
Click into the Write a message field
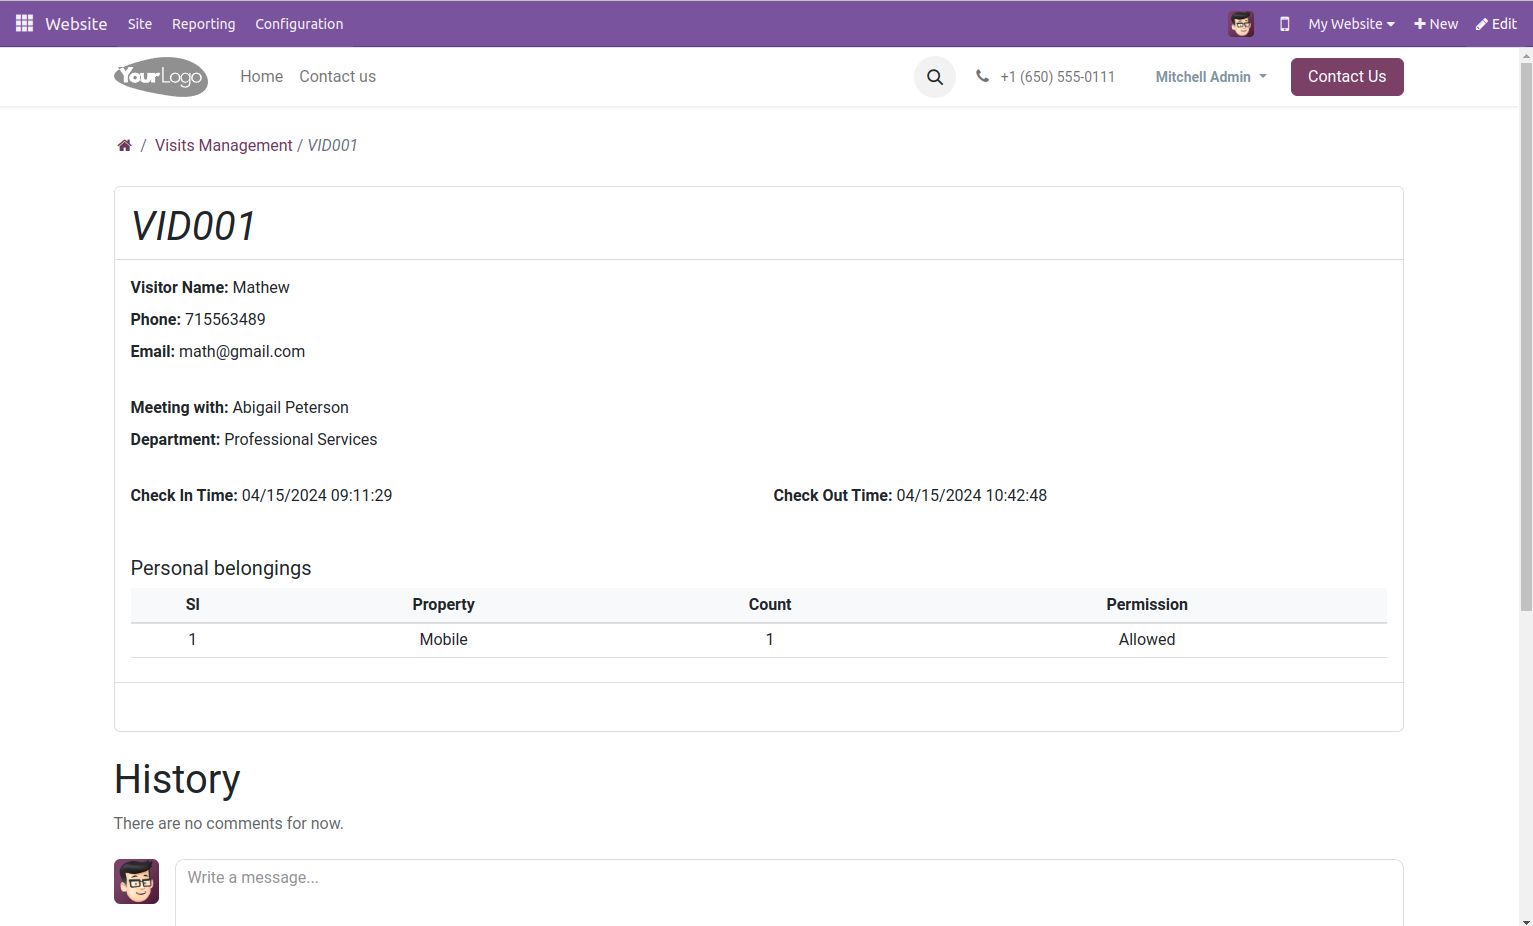788,890
